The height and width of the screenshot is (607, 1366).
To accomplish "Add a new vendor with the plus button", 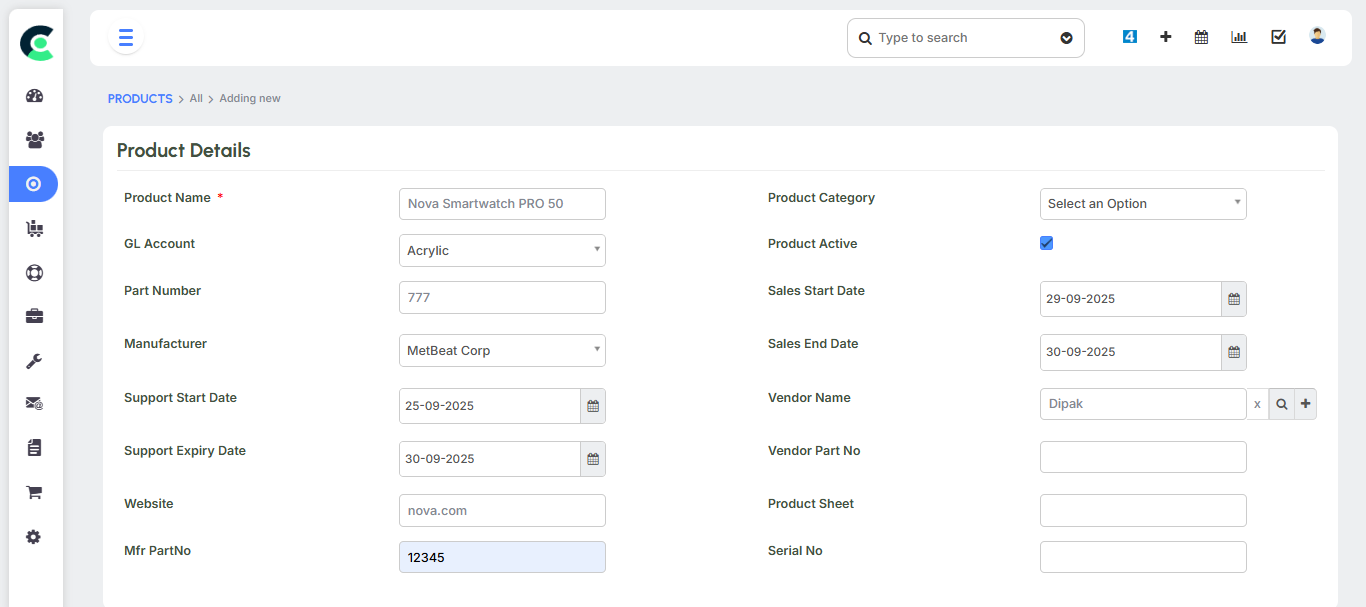I will (1305, 403).
